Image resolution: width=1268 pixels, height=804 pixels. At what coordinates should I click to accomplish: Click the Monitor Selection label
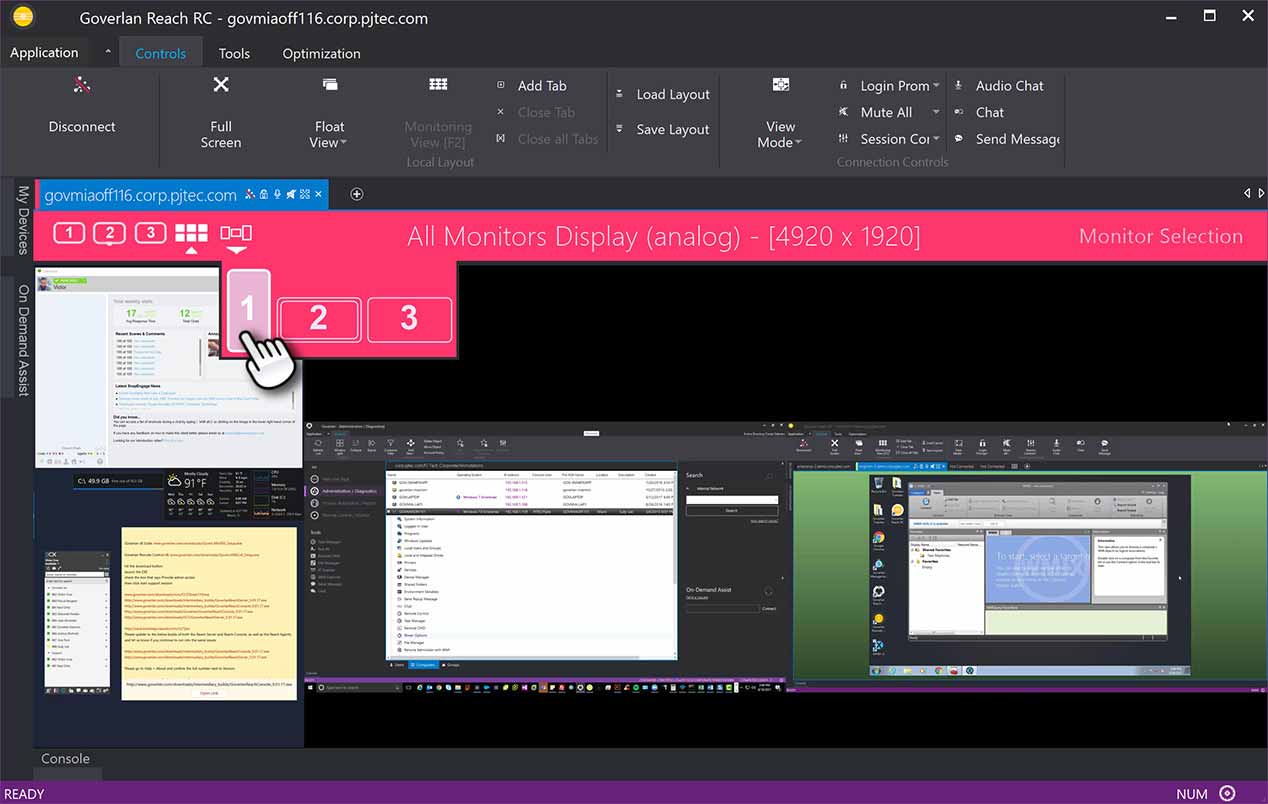(1161, 237)
